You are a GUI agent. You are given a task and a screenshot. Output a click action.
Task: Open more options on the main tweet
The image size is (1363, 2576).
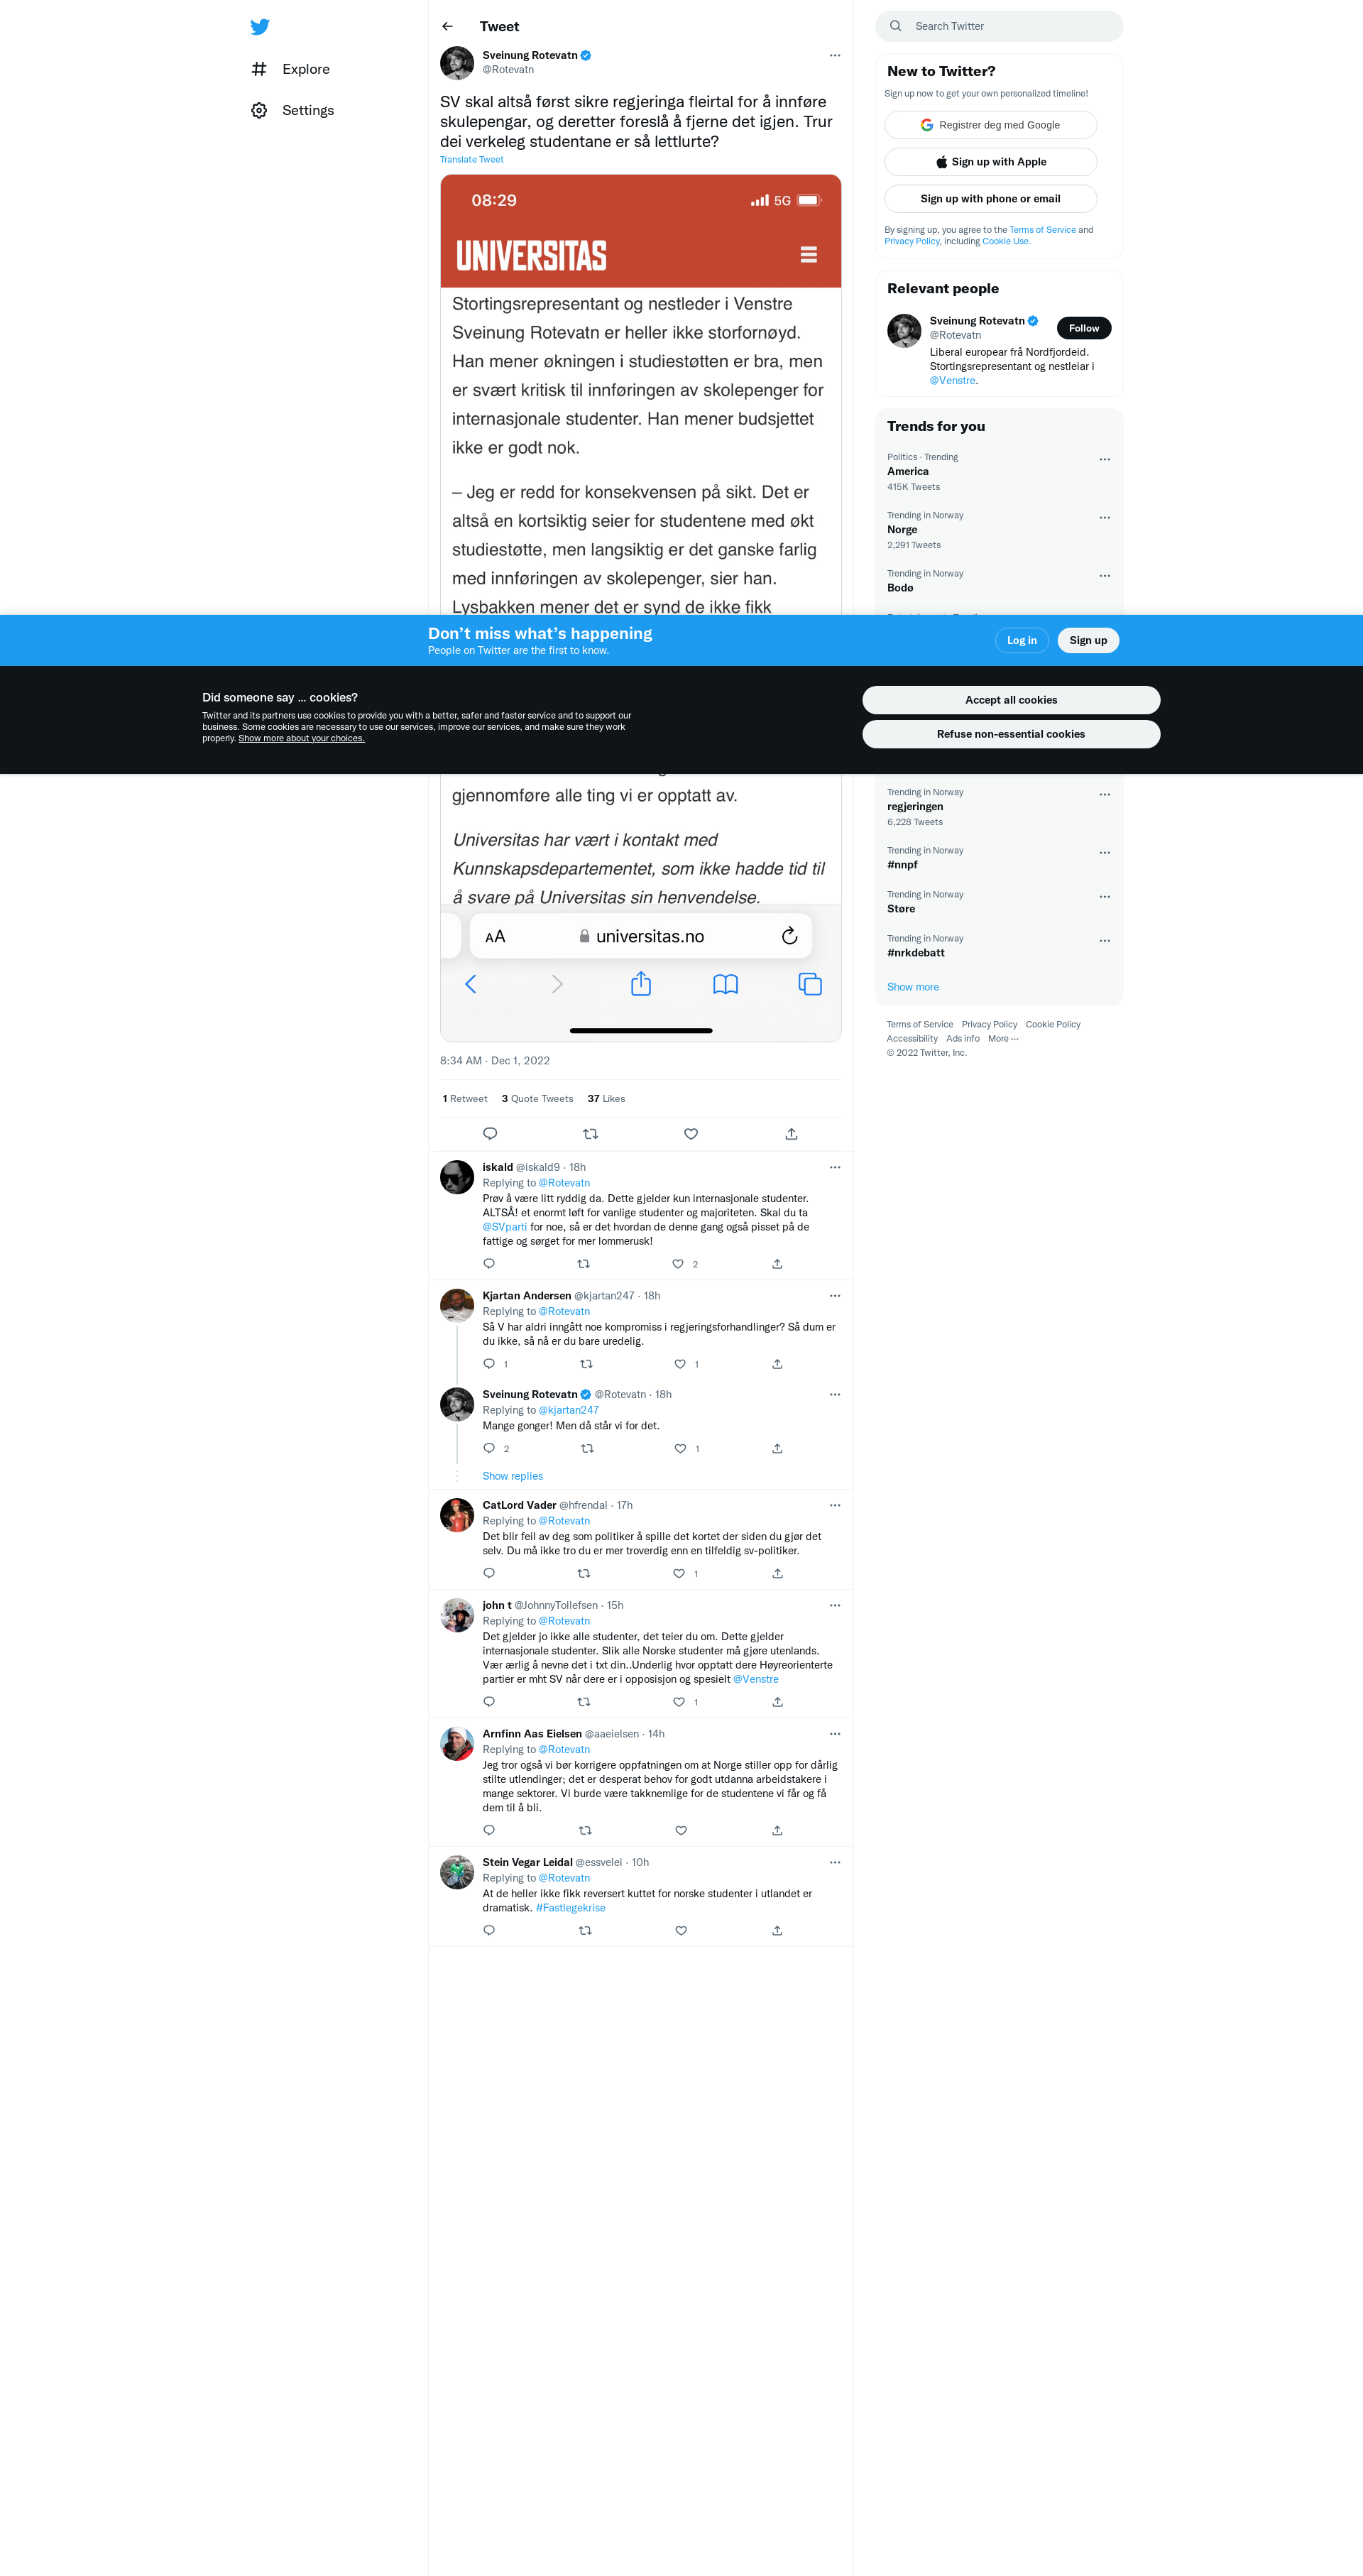coord(835,55)
